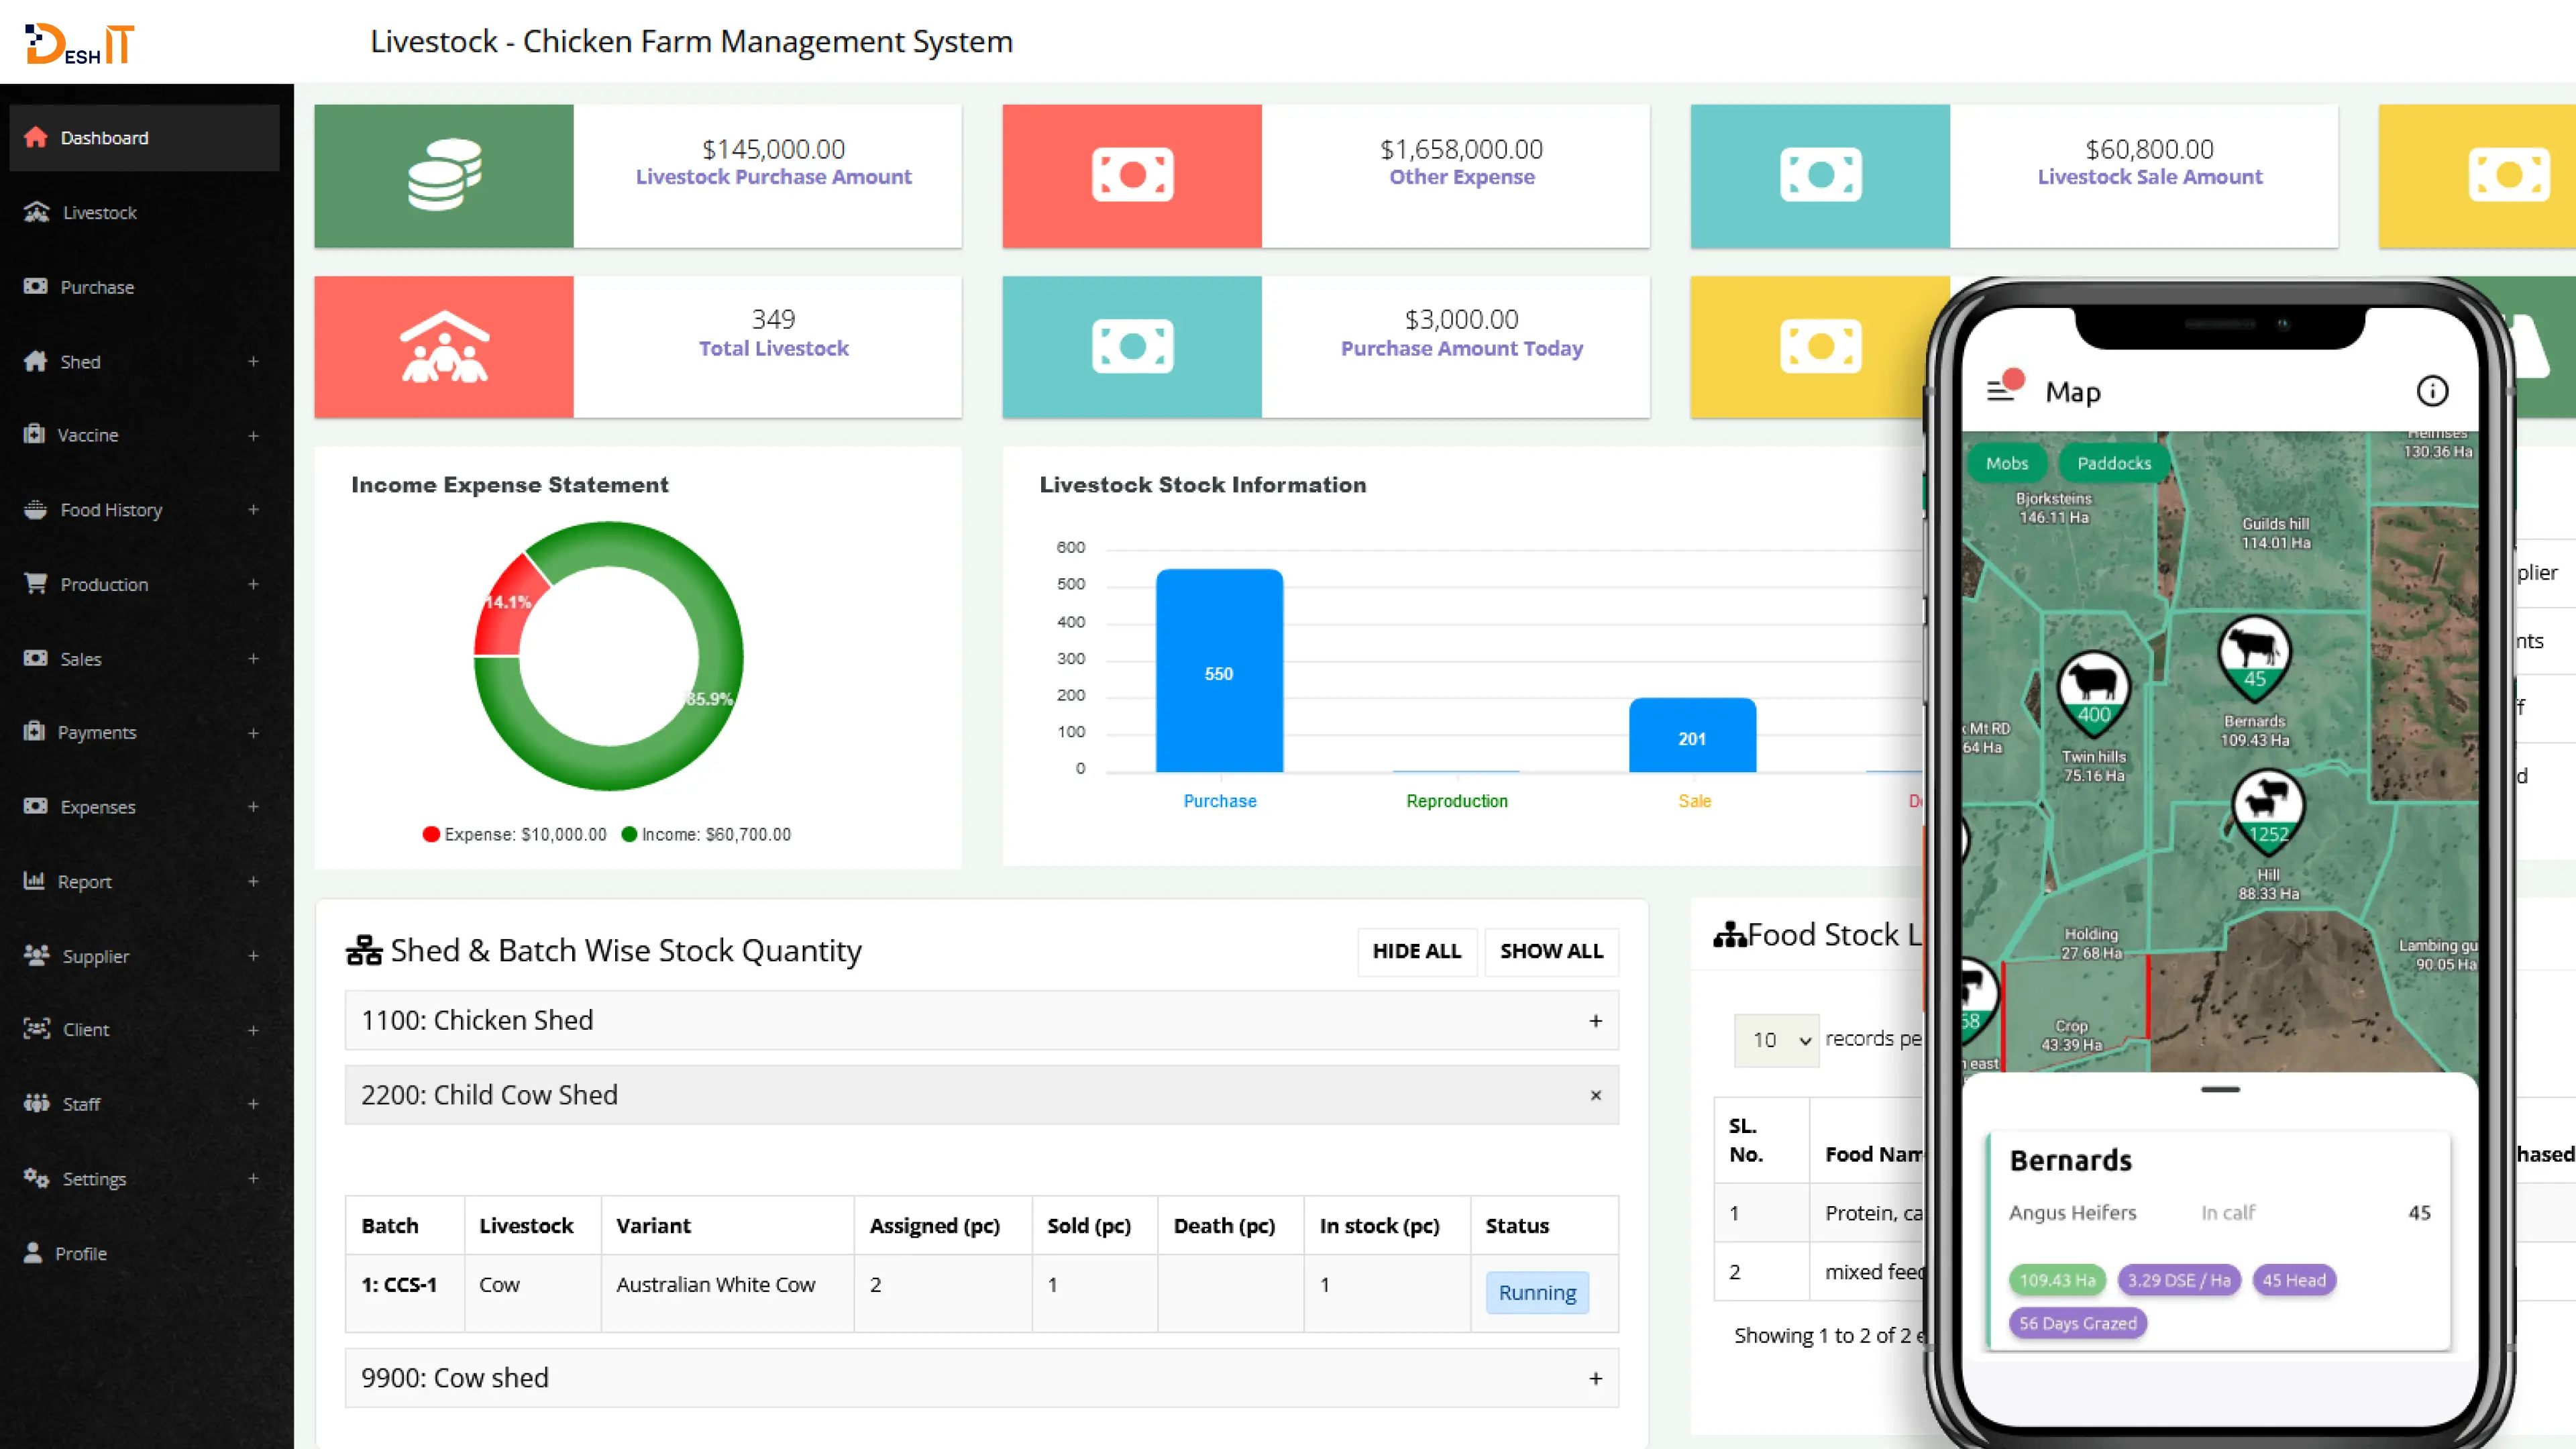Click the Total Livestock family icon tile
The image size is (2576, 1449).
[x=444, y=347]
